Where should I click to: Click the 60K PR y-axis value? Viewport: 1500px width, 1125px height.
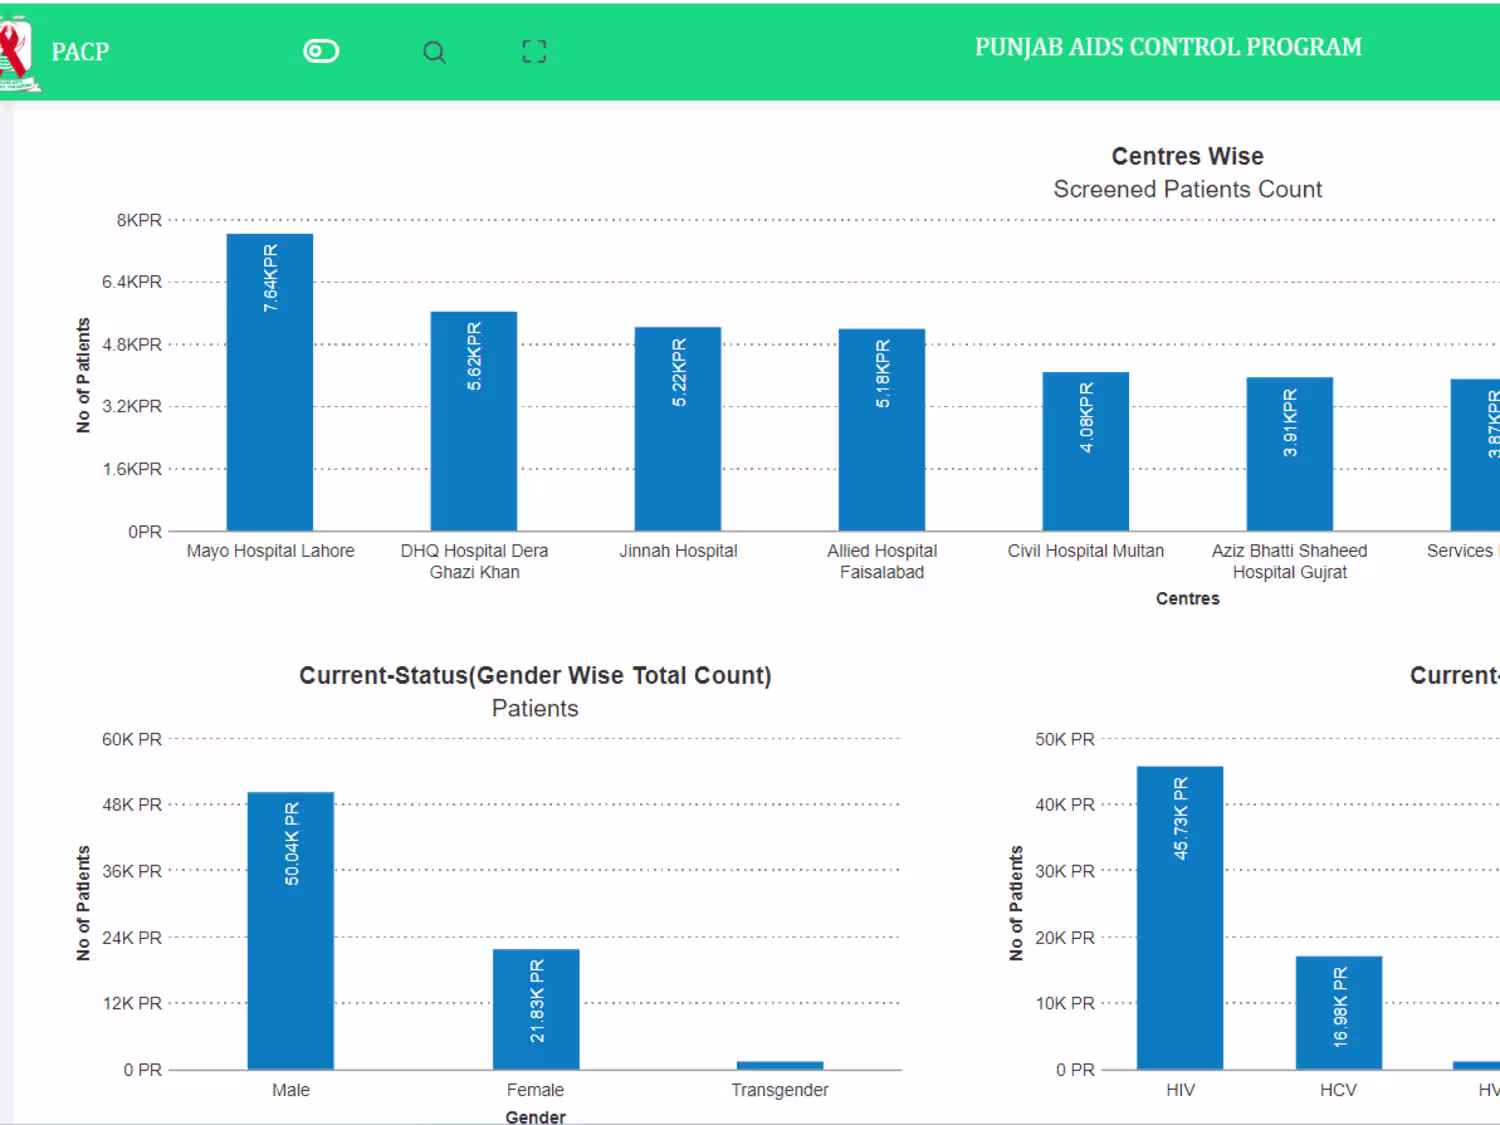click(x=132, y=739)
